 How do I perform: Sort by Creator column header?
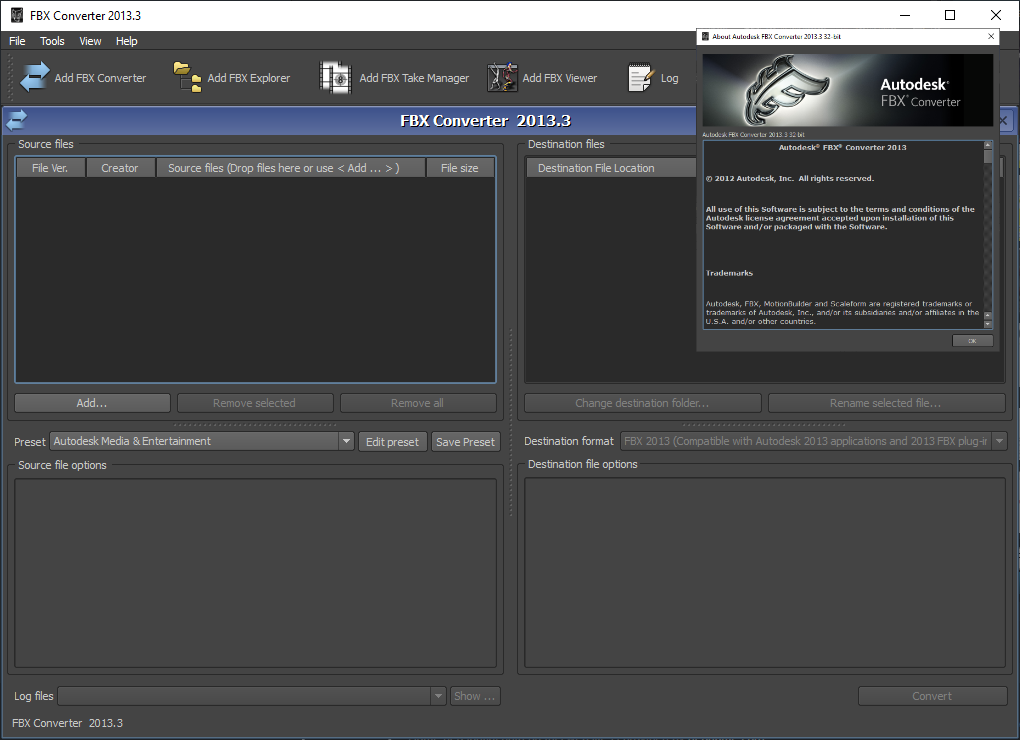coord(120,168)
